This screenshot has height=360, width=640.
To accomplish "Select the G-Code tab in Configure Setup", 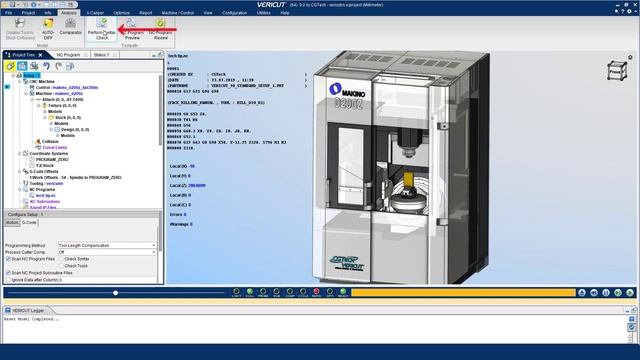I will tap(29, 222).
